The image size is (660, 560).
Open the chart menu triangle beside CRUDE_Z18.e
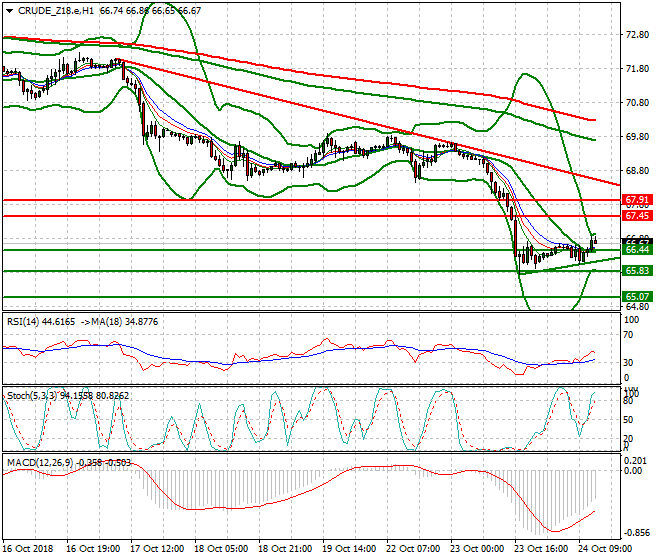[x=9, y=11]
